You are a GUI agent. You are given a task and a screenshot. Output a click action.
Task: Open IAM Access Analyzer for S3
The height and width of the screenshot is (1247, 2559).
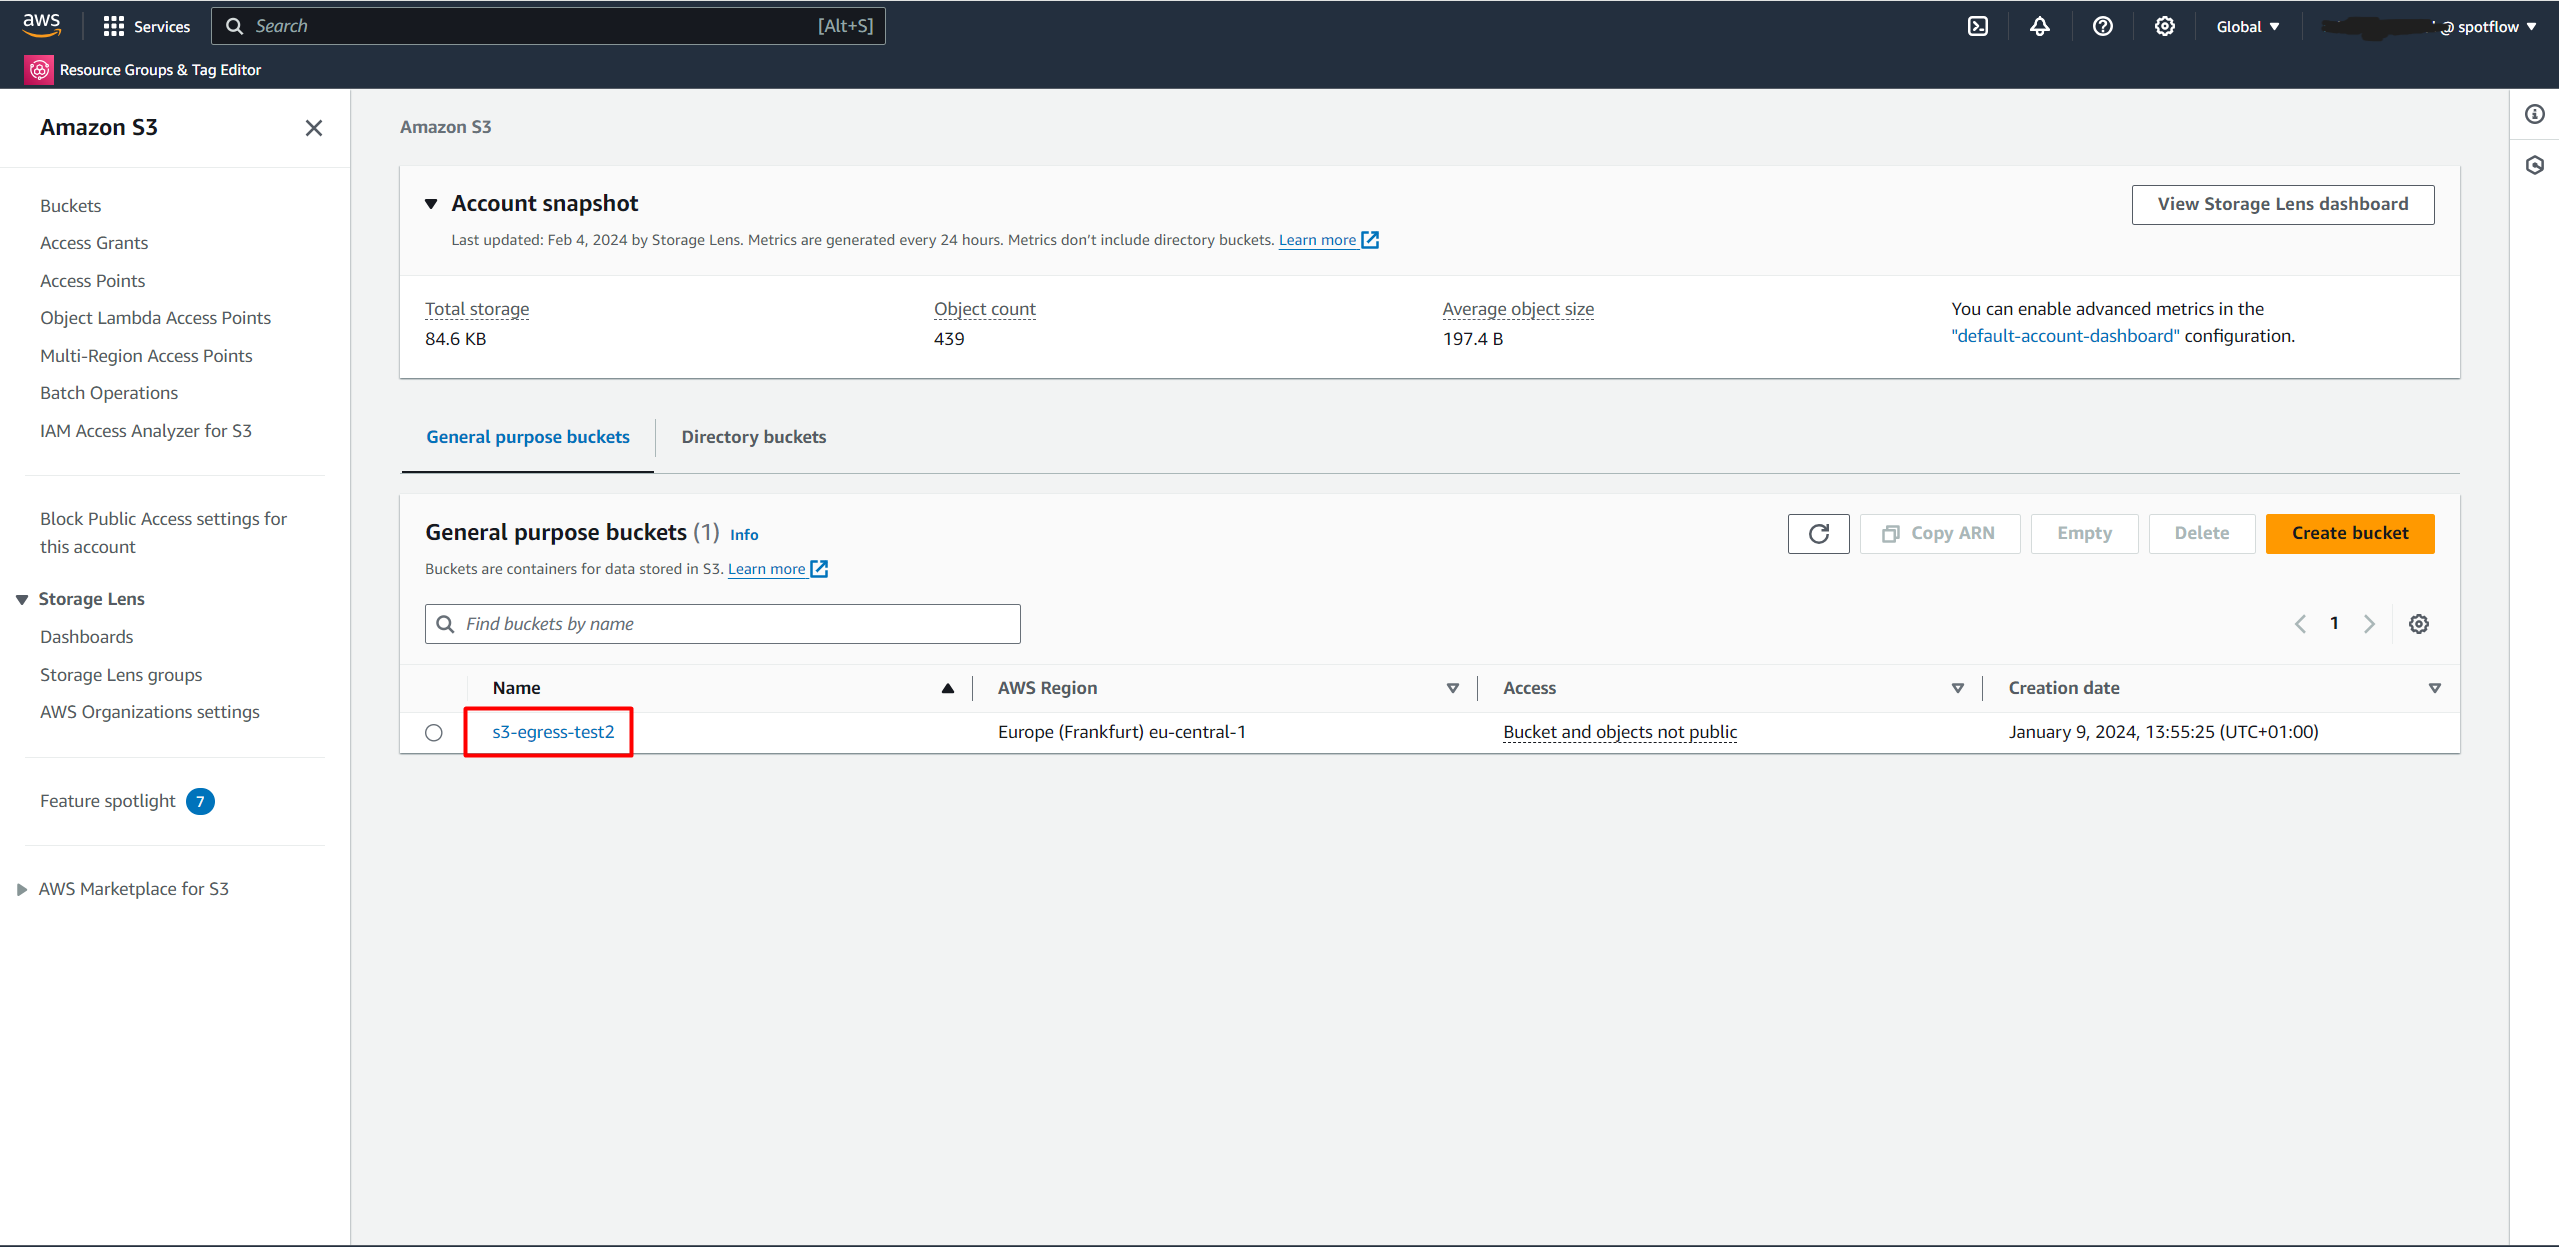pos(146,431)
